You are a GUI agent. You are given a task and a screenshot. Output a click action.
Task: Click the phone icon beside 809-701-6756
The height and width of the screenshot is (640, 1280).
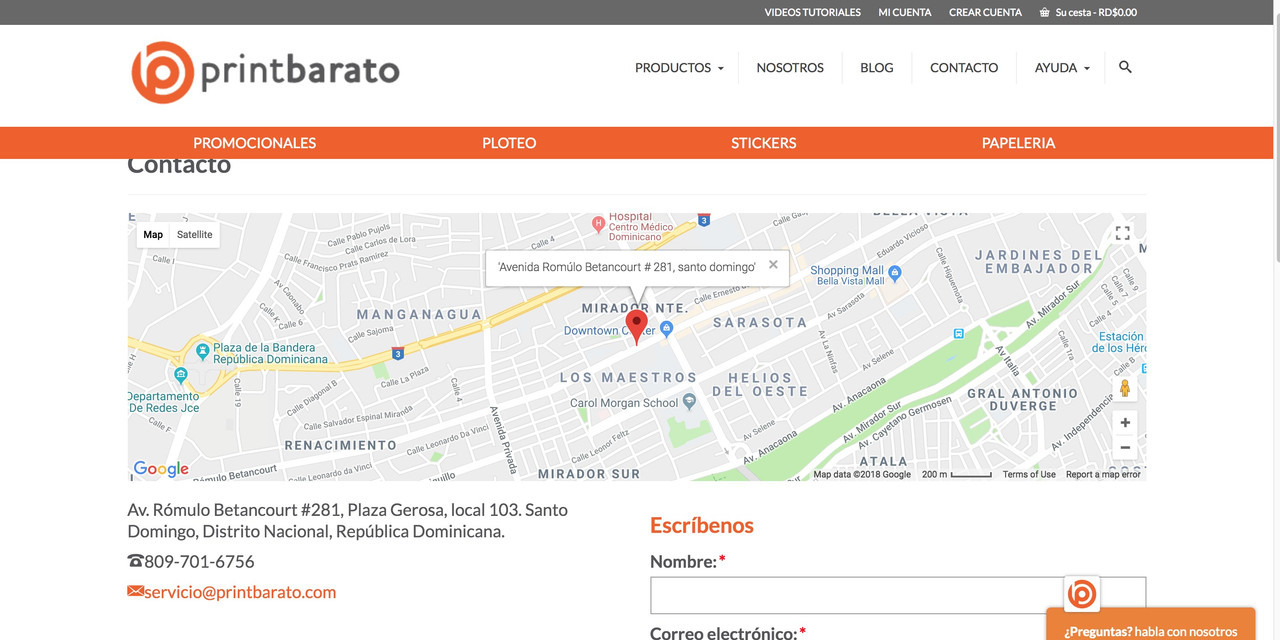click(135, 561)
